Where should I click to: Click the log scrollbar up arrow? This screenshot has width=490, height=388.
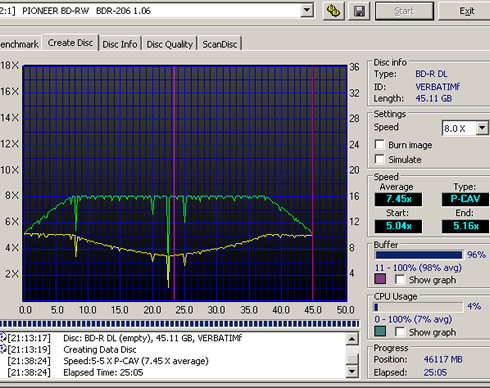pyautogui.click(x=352, y=339)
